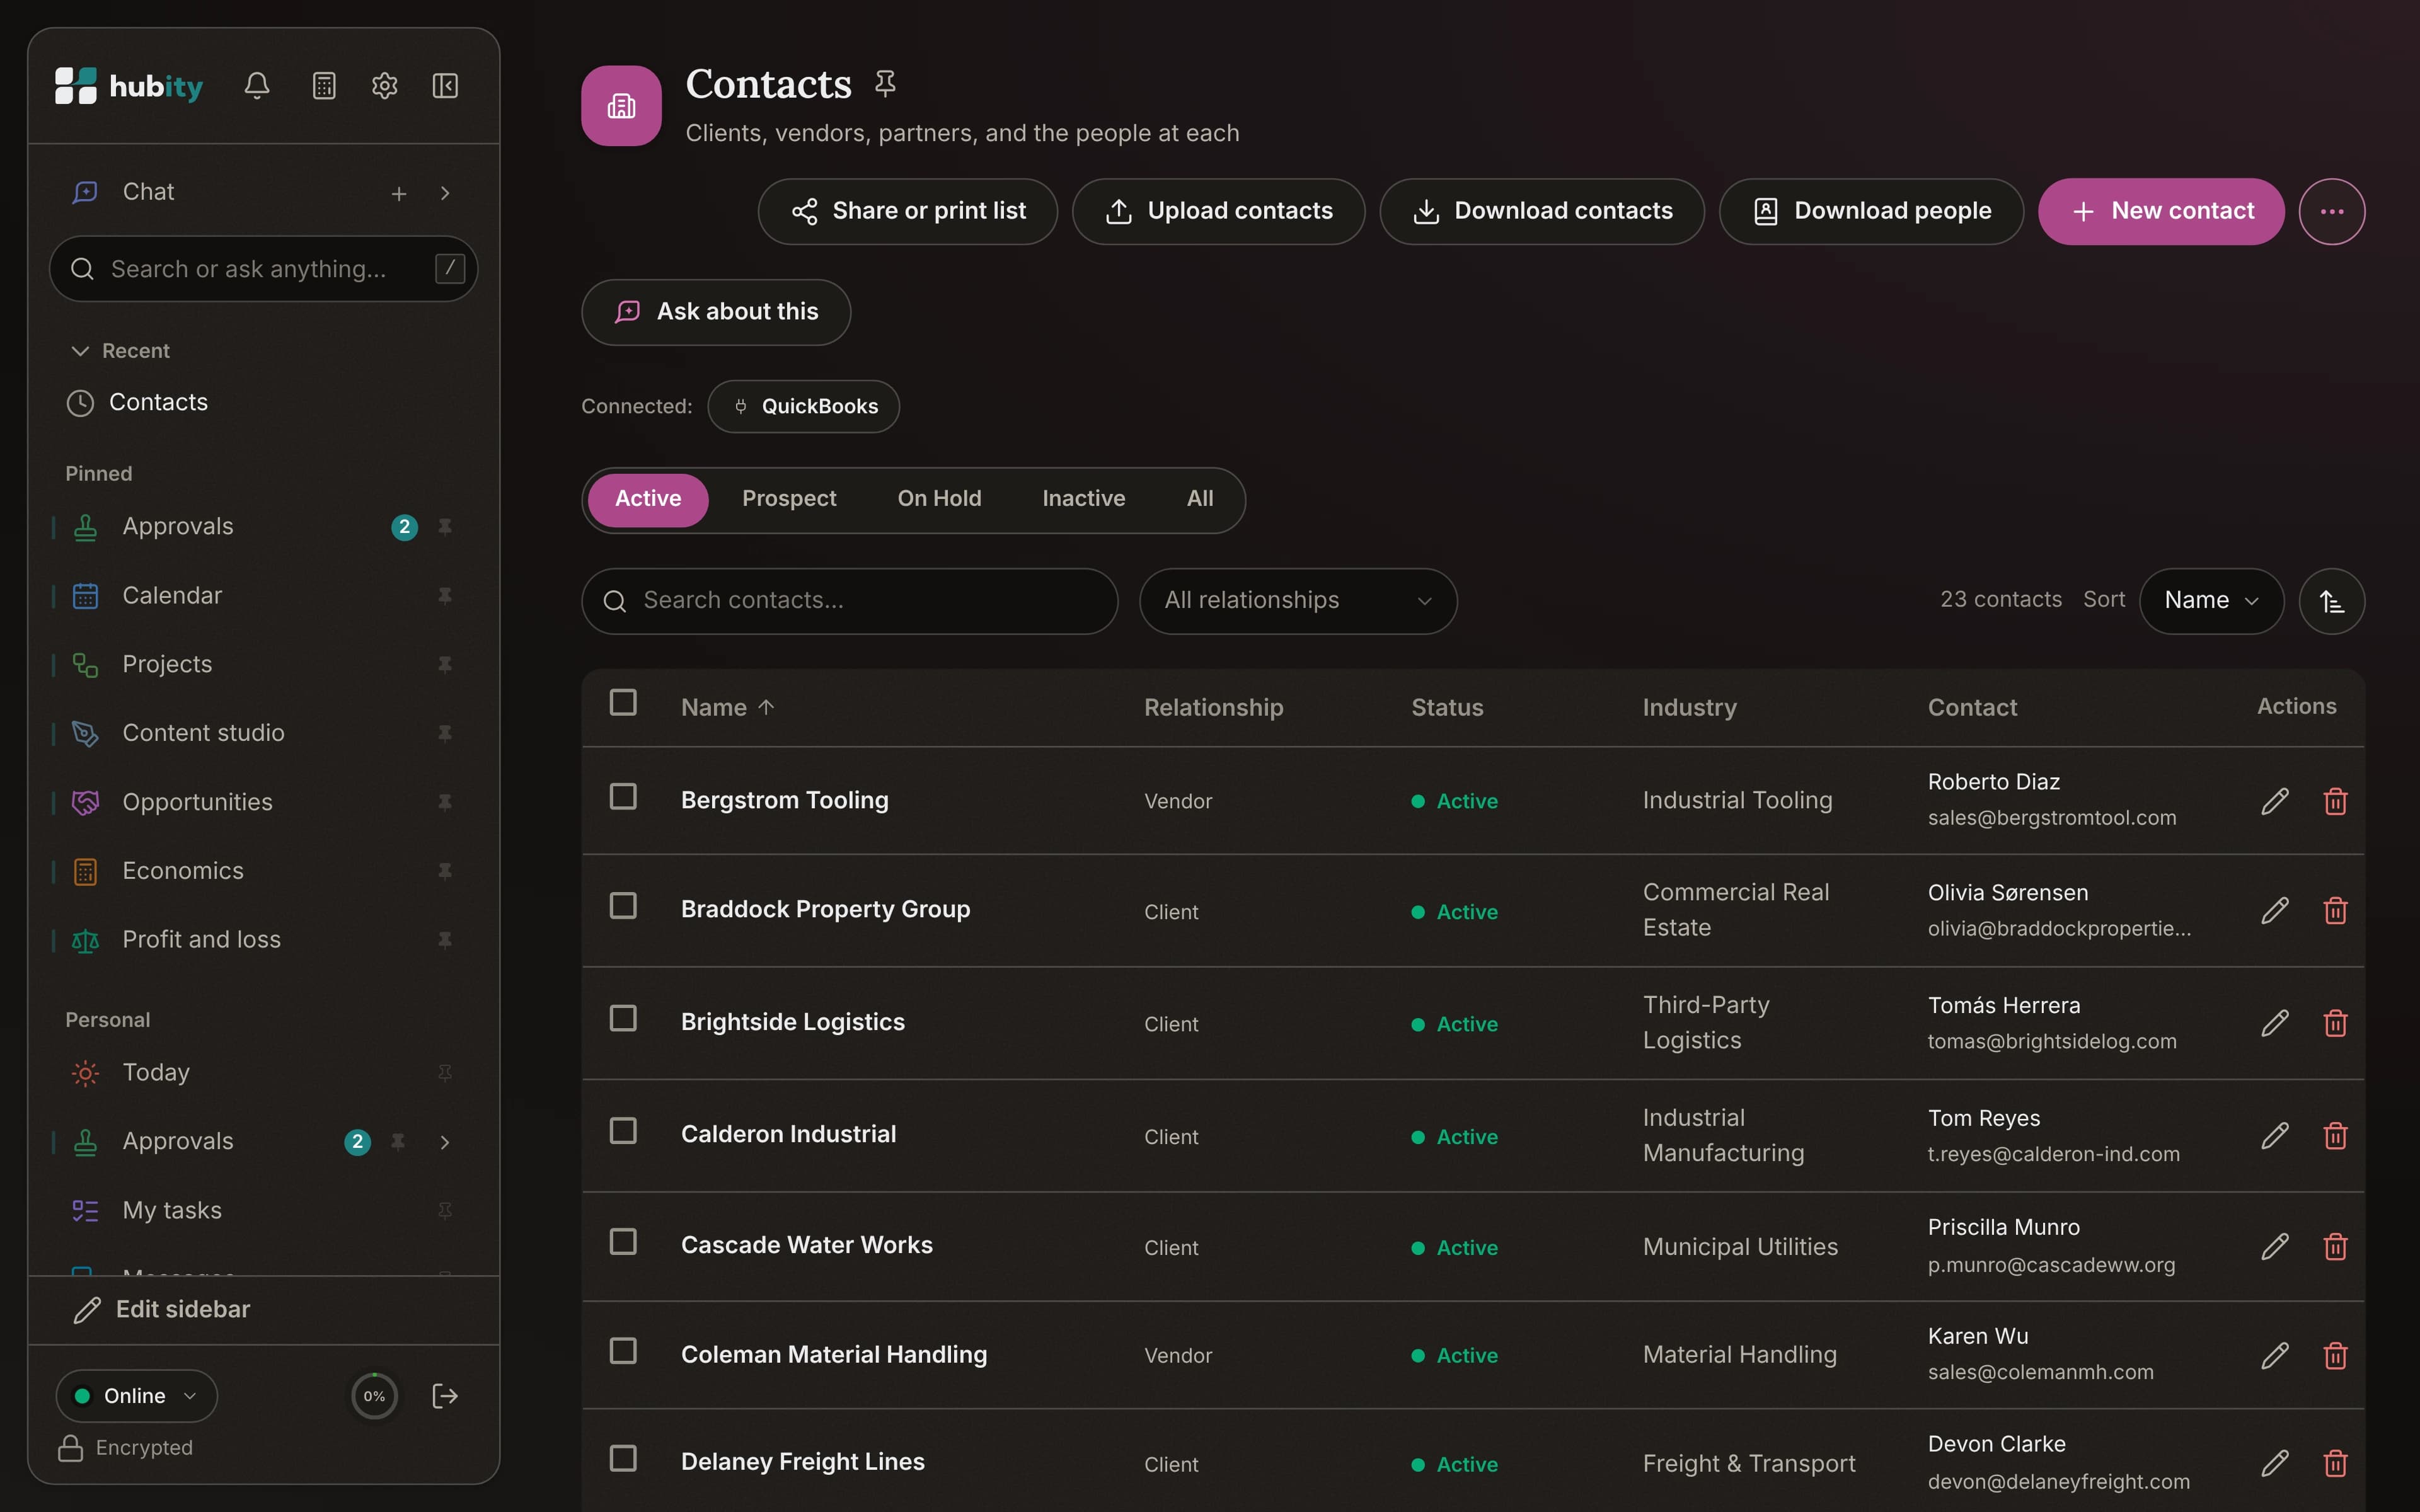Open the Name sort dropdown

click(x=2211, y=601)
